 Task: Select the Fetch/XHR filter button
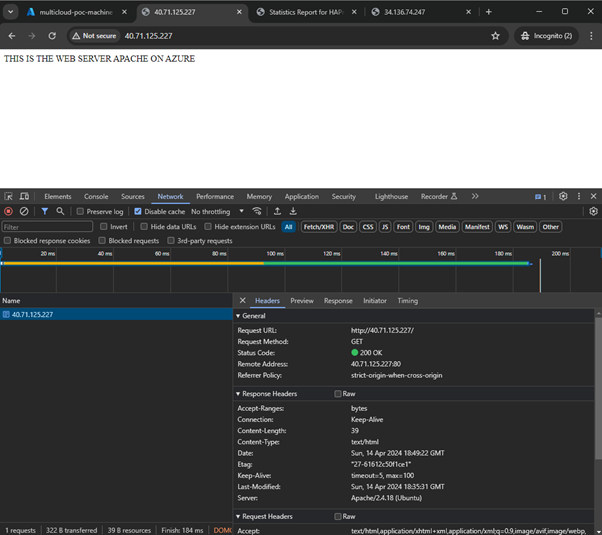point(318,227)
